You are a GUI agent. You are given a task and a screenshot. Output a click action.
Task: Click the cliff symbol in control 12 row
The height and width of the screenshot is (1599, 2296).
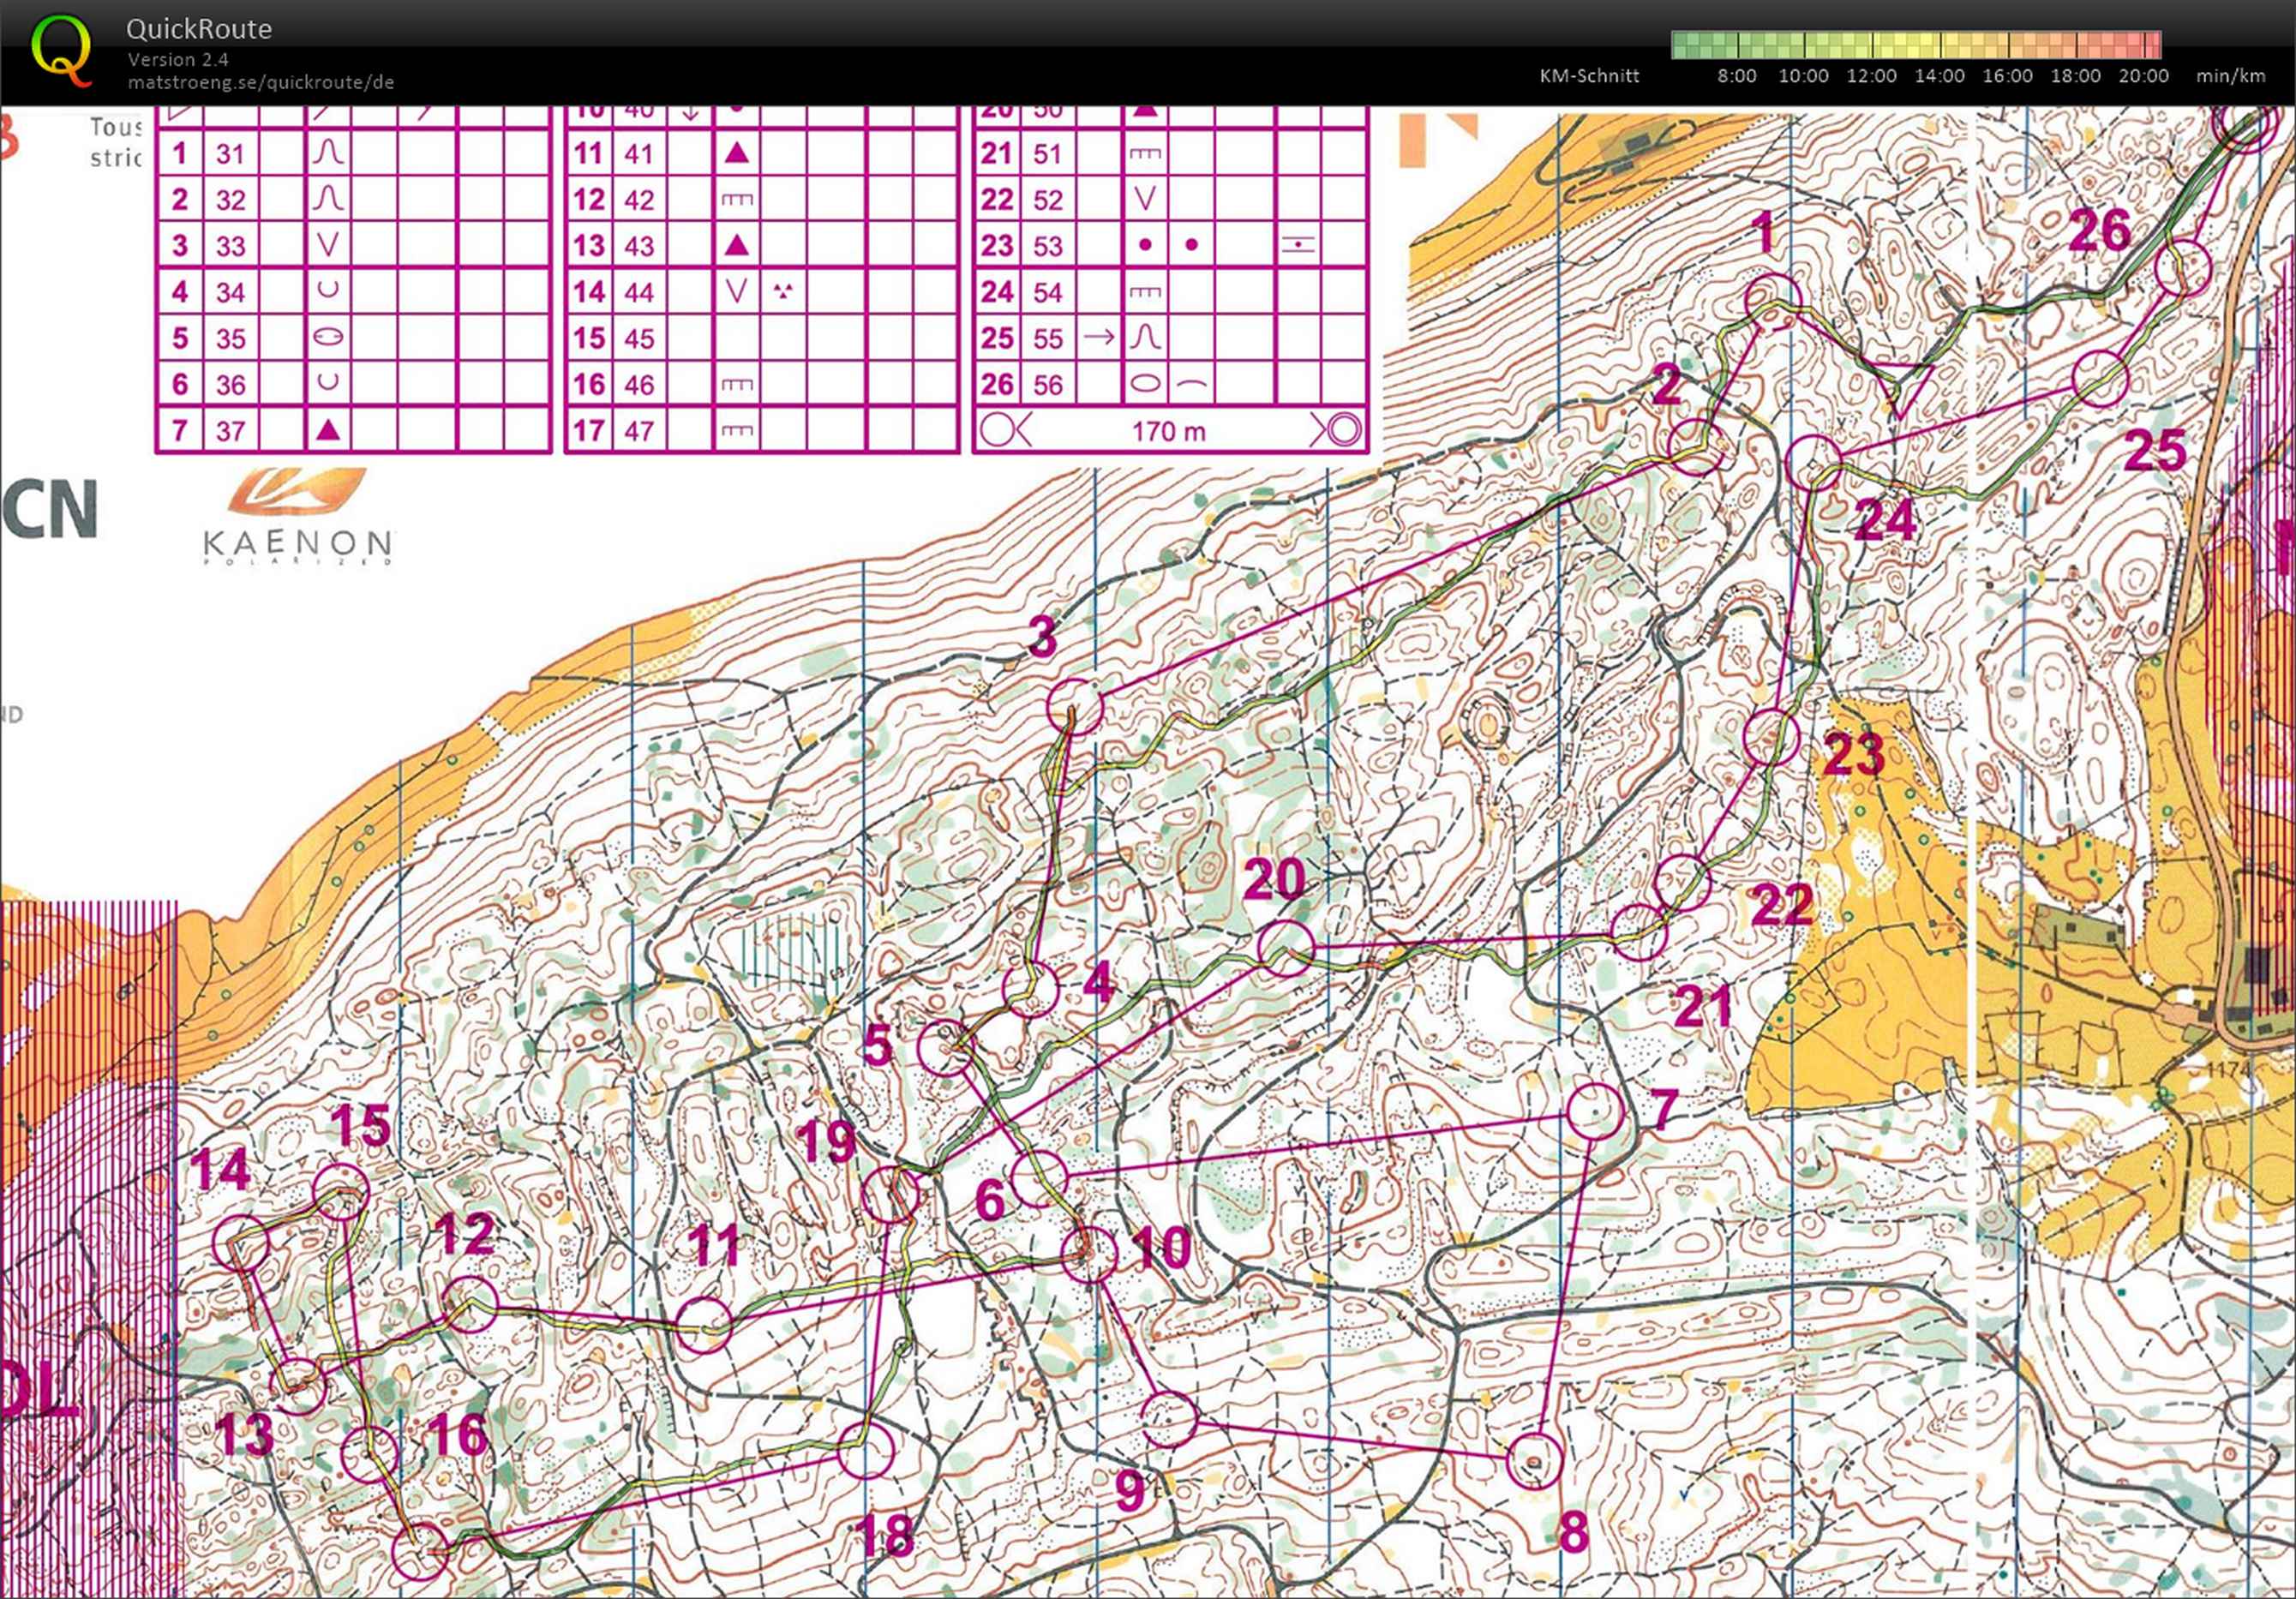click(737, 200)
